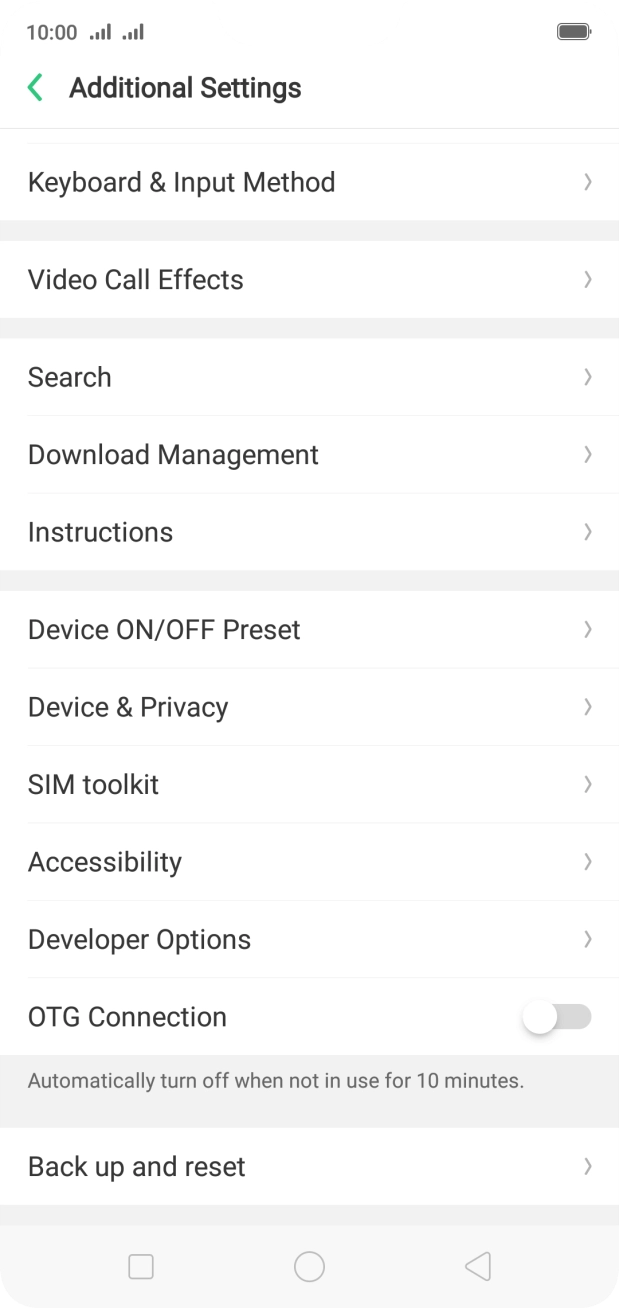619x1308 pixels.
Task: Open the Search settings entry
Action: pyautogui.click(x=70, y=377)
